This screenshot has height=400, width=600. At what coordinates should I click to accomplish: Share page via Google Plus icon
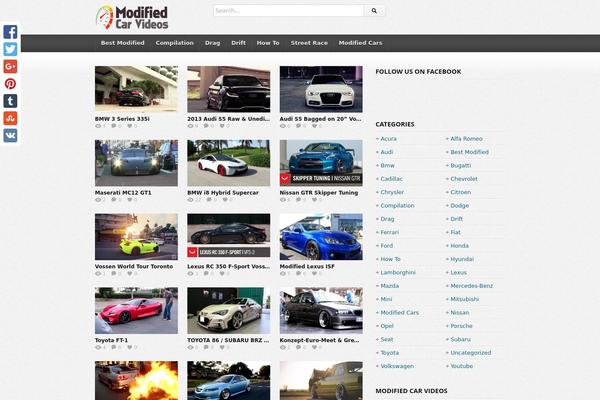pos(10,66)
